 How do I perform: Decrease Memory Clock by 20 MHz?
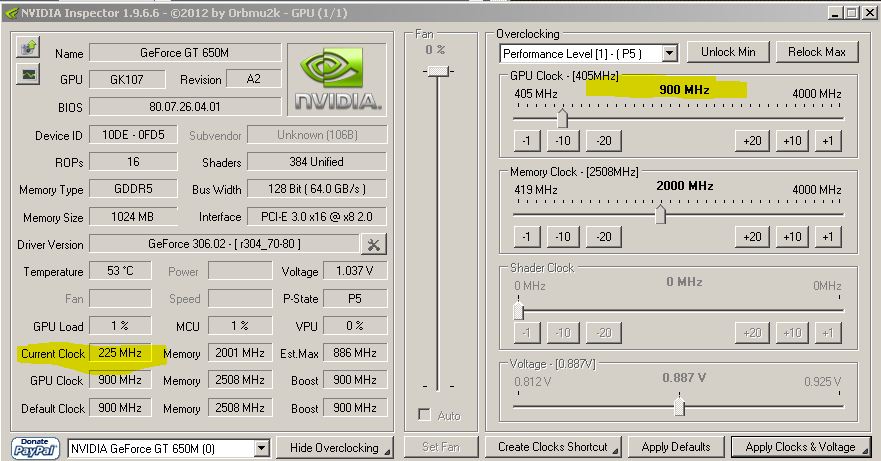(603, 237)
